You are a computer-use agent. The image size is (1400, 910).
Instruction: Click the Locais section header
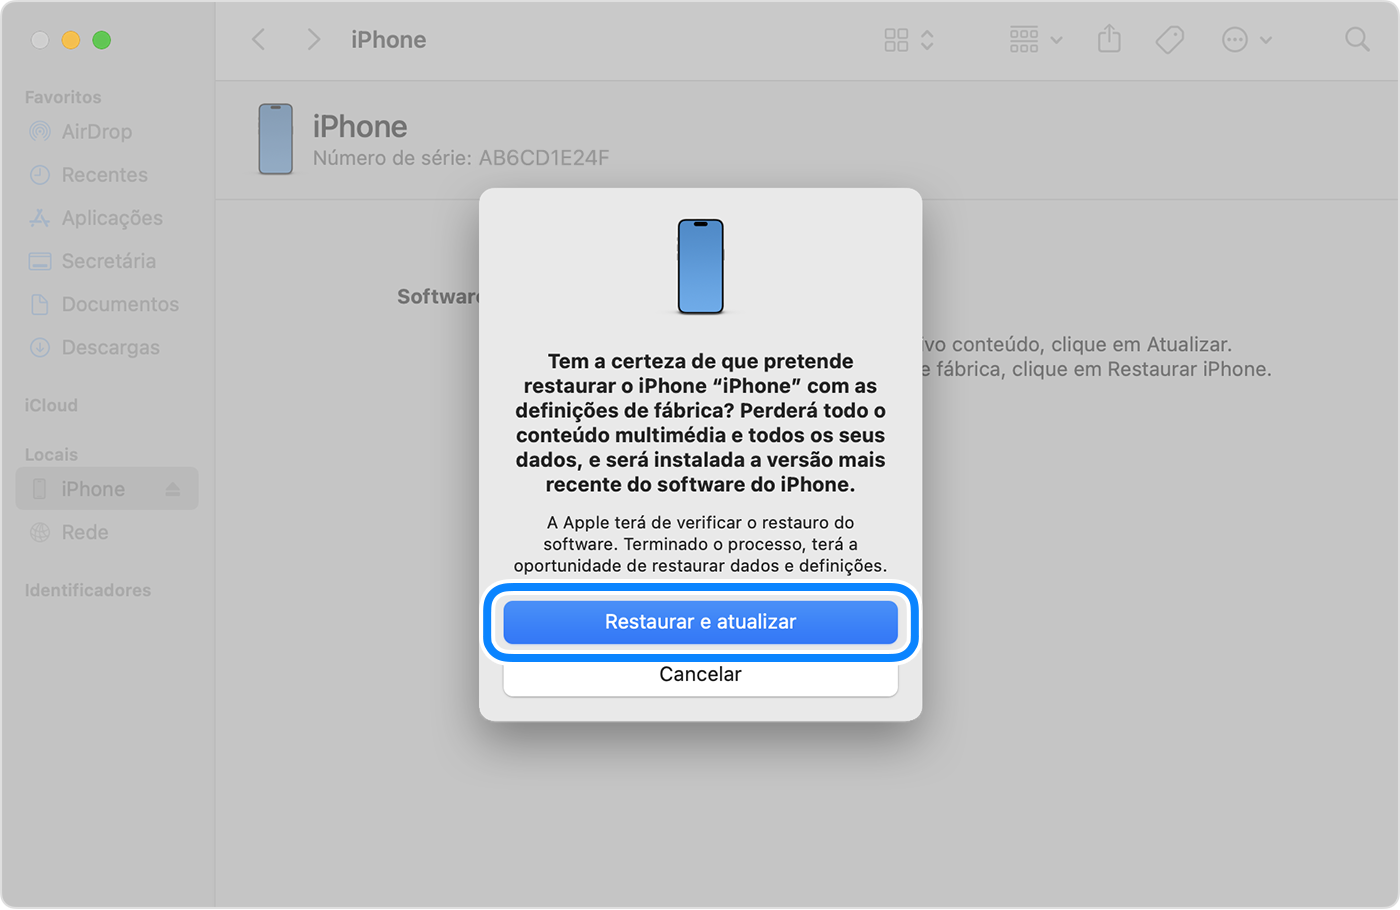(51, 454)
